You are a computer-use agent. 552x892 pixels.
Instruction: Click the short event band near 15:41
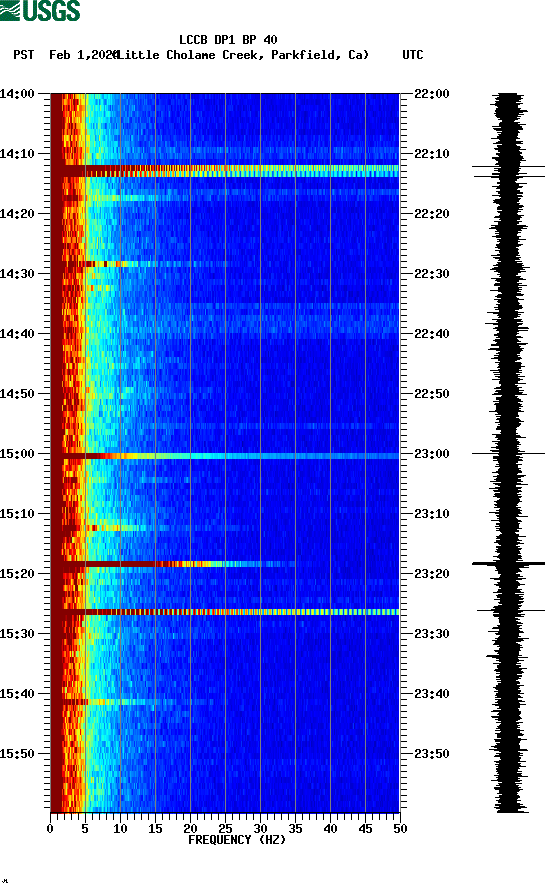coord(134,702)
